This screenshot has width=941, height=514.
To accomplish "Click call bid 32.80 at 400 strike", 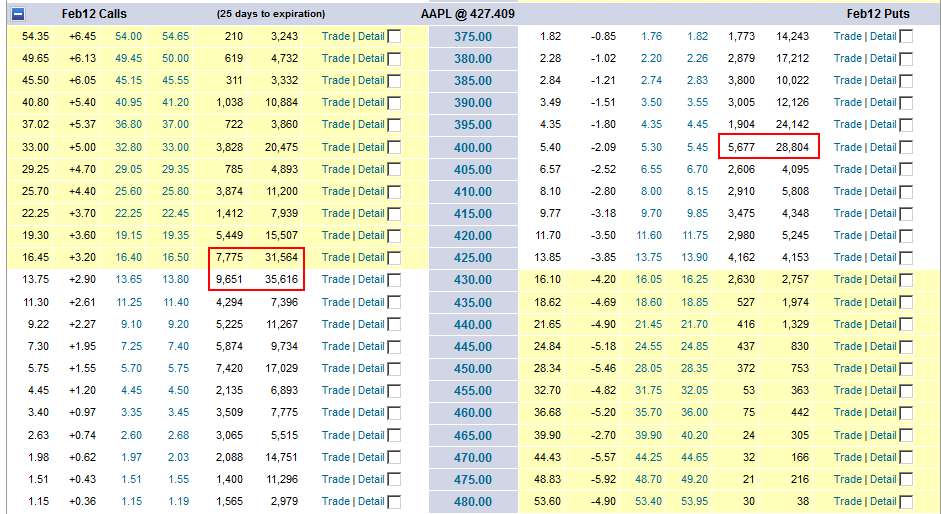I will (128, 147).
